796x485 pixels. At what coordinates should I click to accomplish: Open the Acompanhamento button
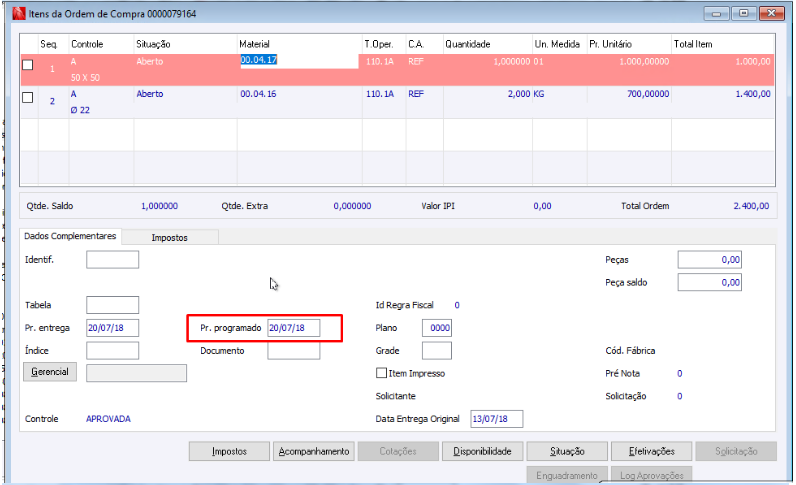point(314,451)
